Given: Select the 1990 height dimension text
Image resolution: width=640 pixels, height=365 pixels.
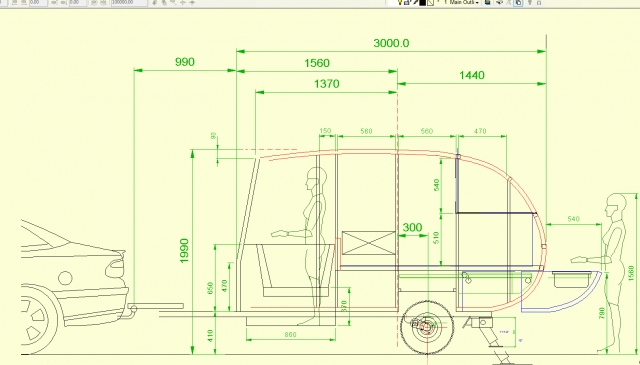Looking at the screenshot, I should [x=184, y=251].
